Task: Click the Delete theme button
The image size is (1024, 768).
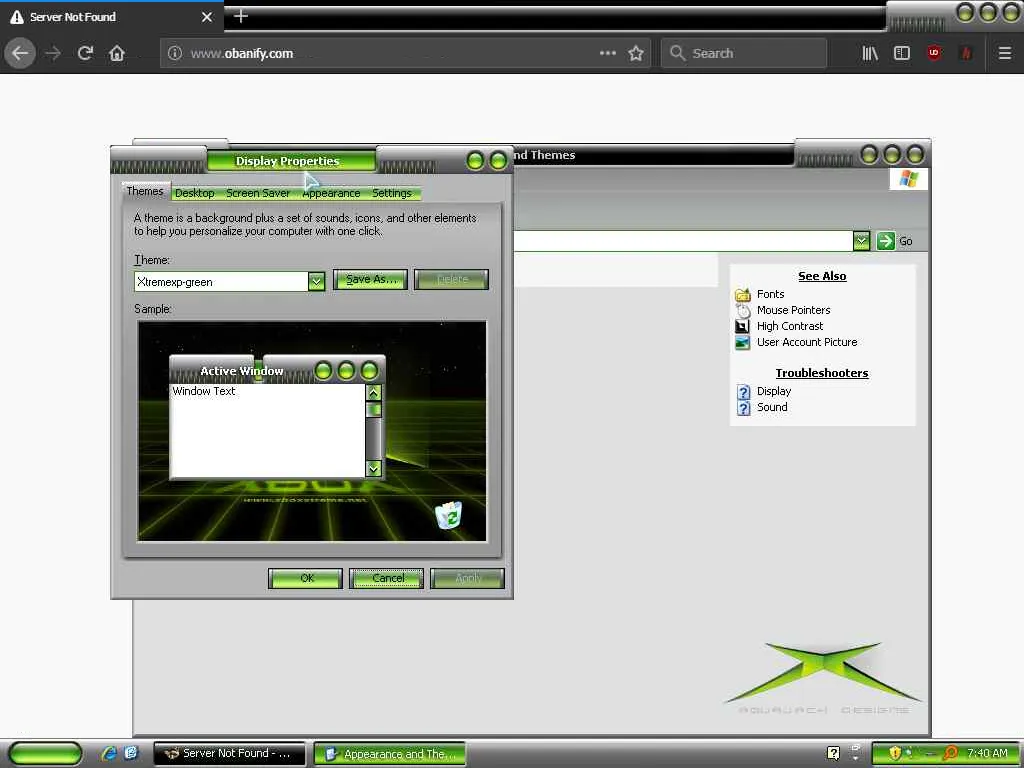Action: tap(451, 280)
